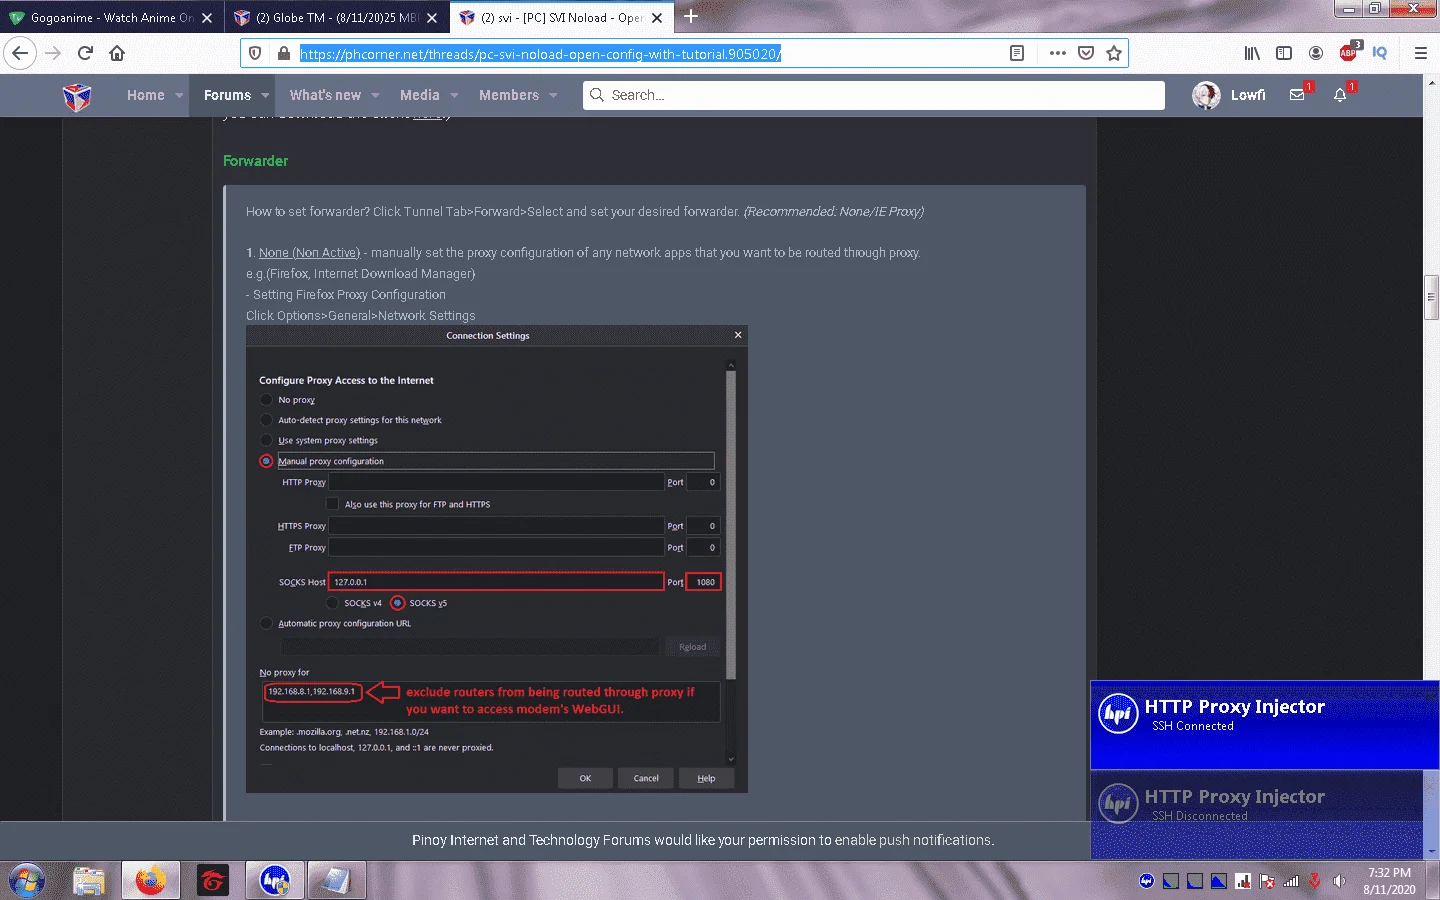This screenshot has height=900, width=1440.
Task: Open the IQ extension
Action: tap(1380, 53)
